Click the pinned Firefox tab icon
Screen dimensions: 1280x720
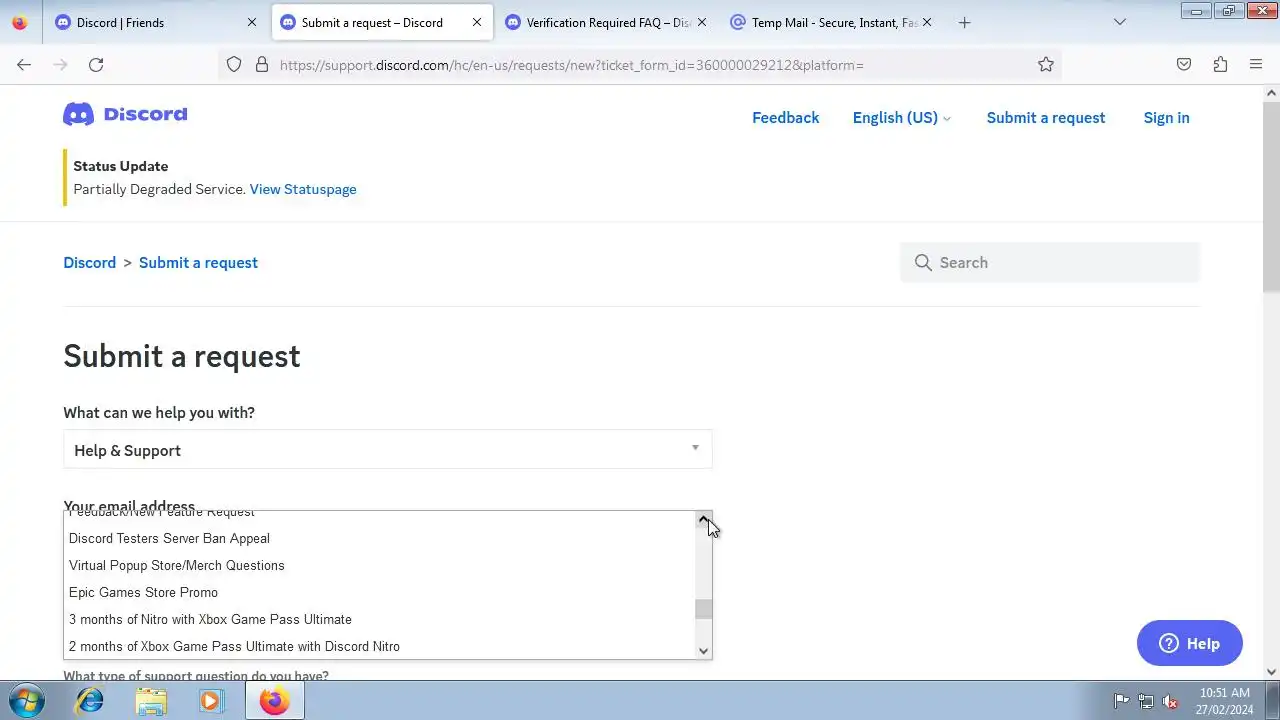(x=20, y=22)
